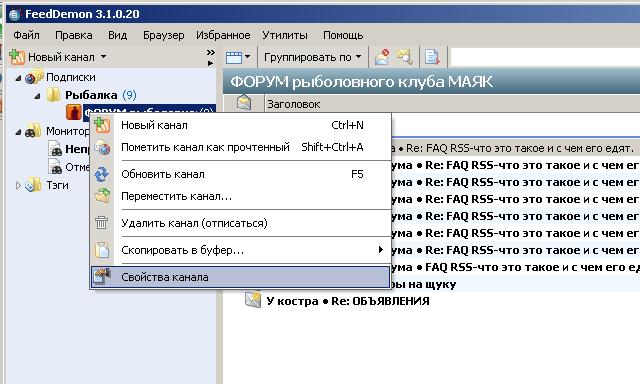Open Скопировать в буфер... submenu
The width and height of the screenshot is (640, 384).
(241, 250)
